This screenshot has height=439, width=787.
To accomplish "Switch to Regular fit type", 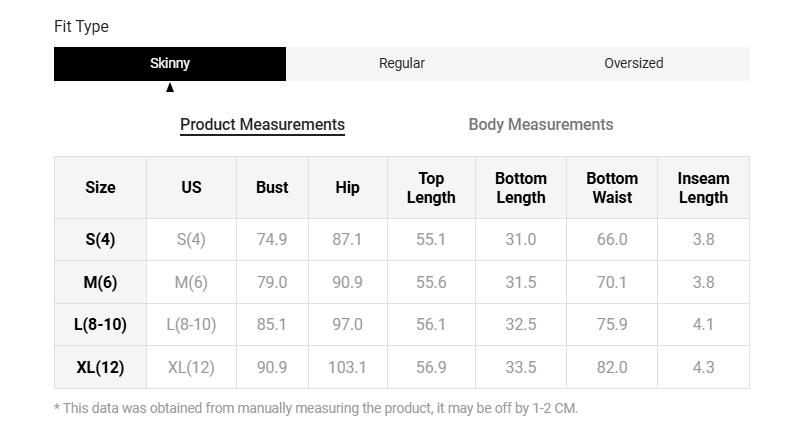I will pos(401,63).
